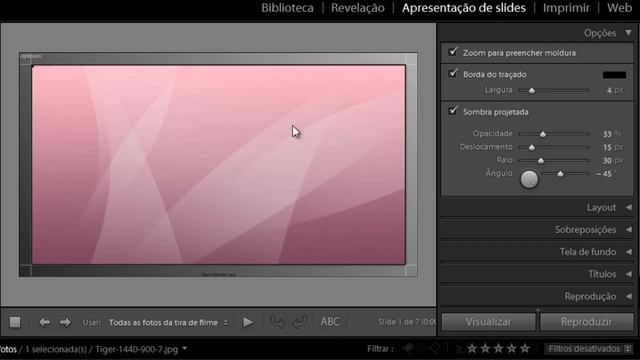Image resolution: width=640 pixels, height=360 pixels.
Task: Click the Ângulo angle dial
Action: (529, 179)
